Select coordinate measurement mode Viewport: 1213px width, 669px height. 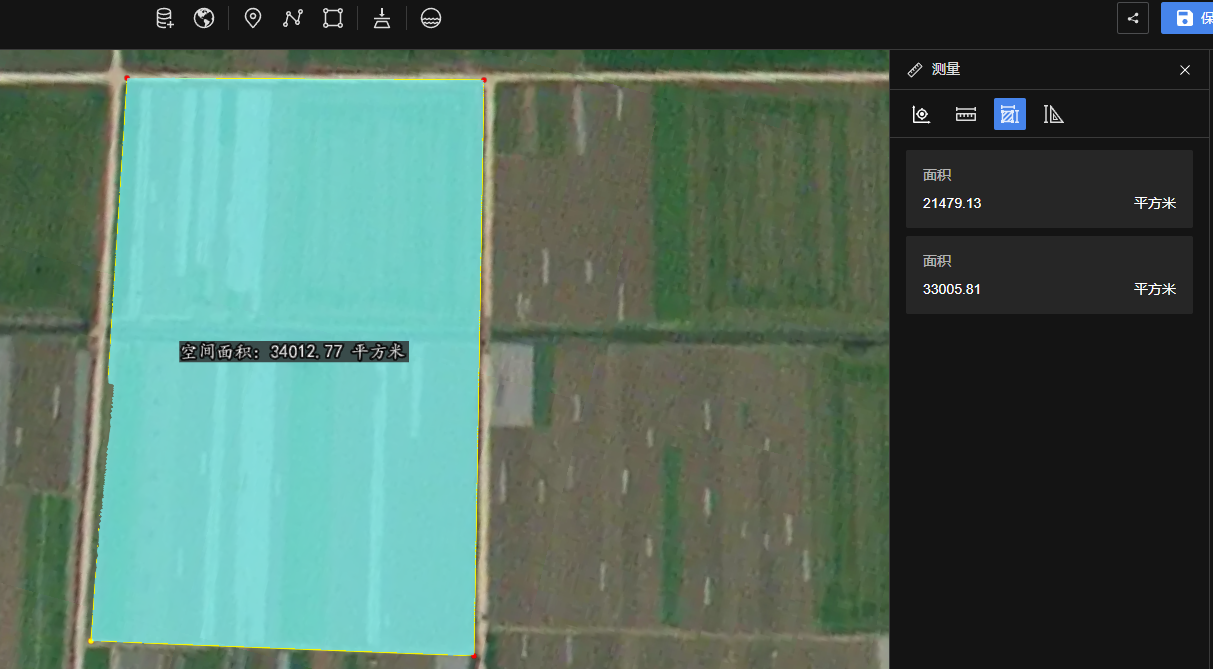[x=922, y=114]
